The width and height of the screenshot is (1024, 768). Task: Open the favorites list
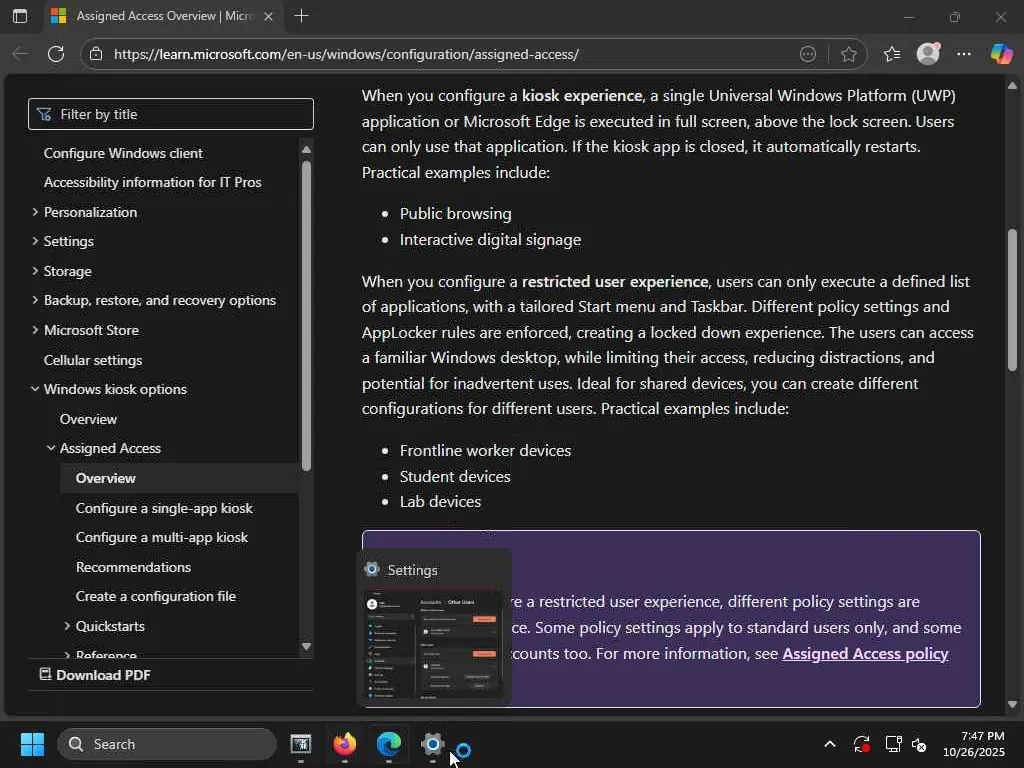point(892,54)
